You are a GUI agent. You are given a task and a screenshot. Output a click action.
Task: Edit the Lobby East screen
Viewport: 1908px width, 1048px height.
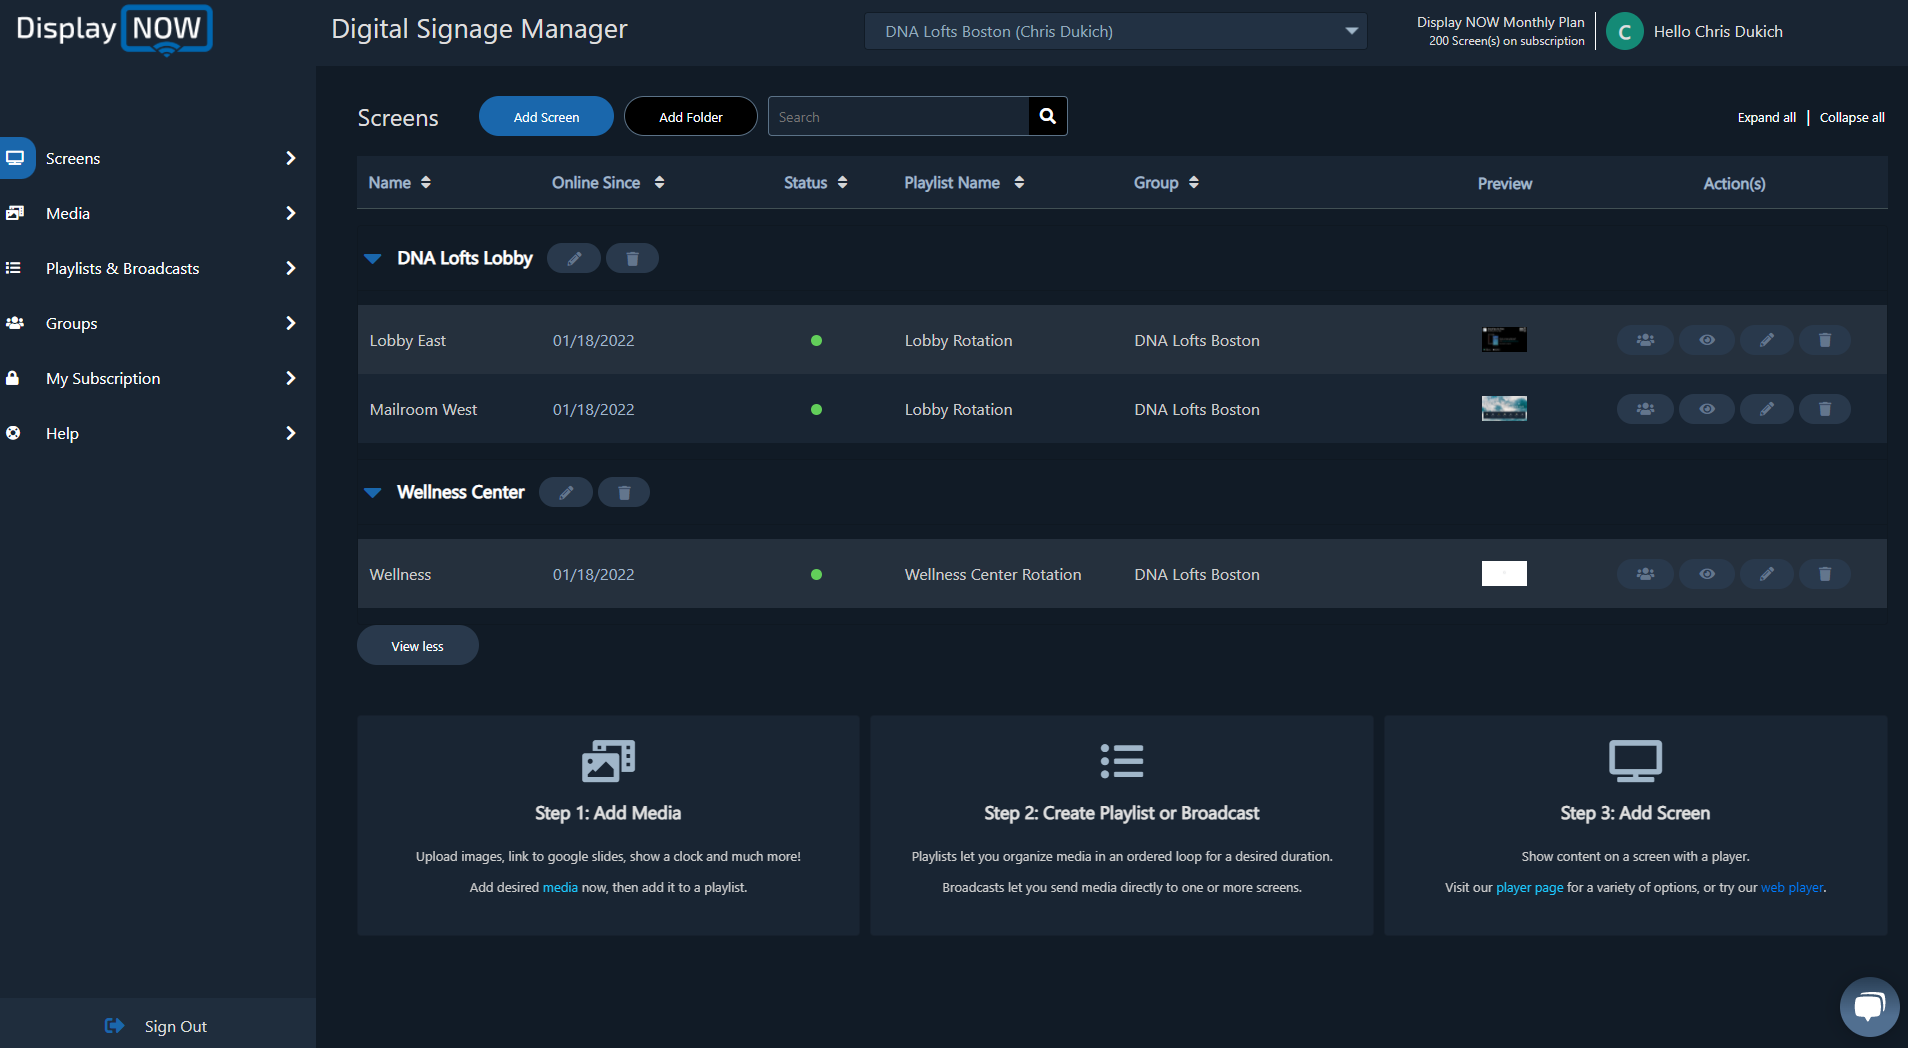pyautogui.click(x=1767, y=340)
